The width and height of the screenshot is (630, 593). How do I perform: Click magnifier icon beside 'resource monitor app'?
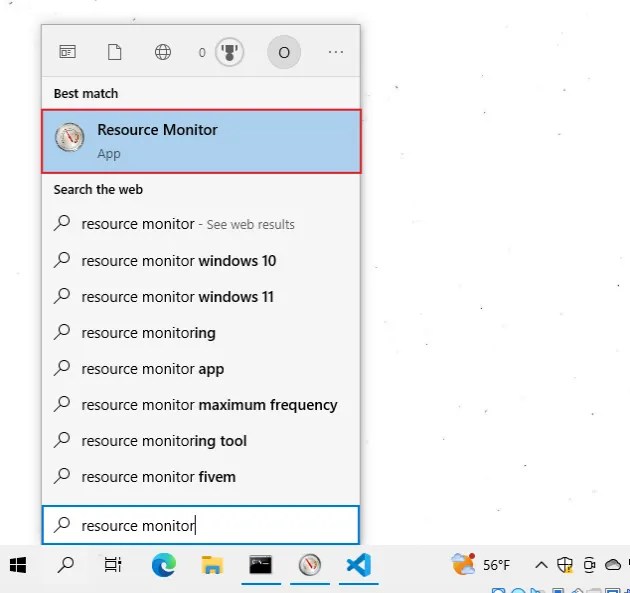[x=62, y=368]
